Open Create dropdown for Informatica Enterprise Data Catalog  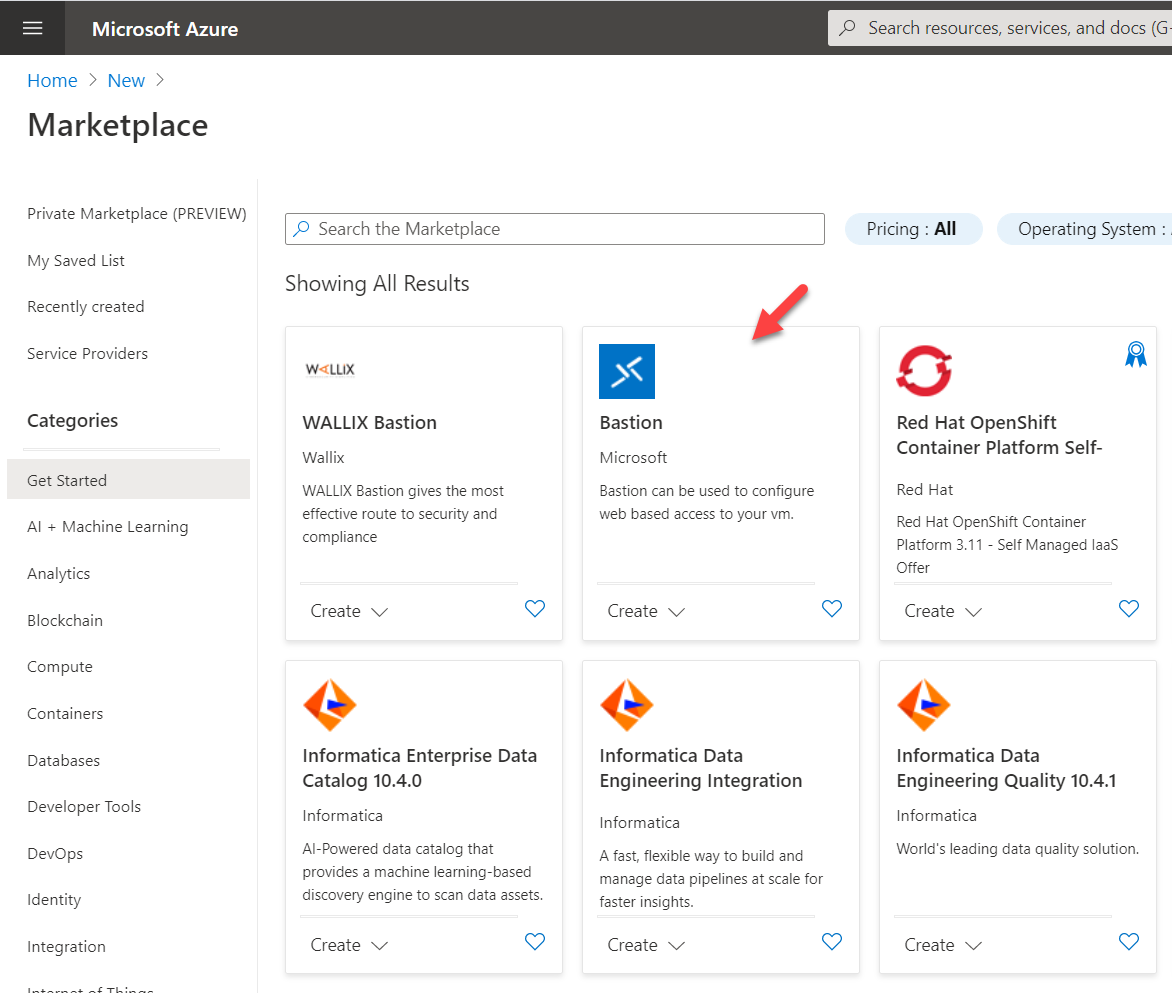349,945
